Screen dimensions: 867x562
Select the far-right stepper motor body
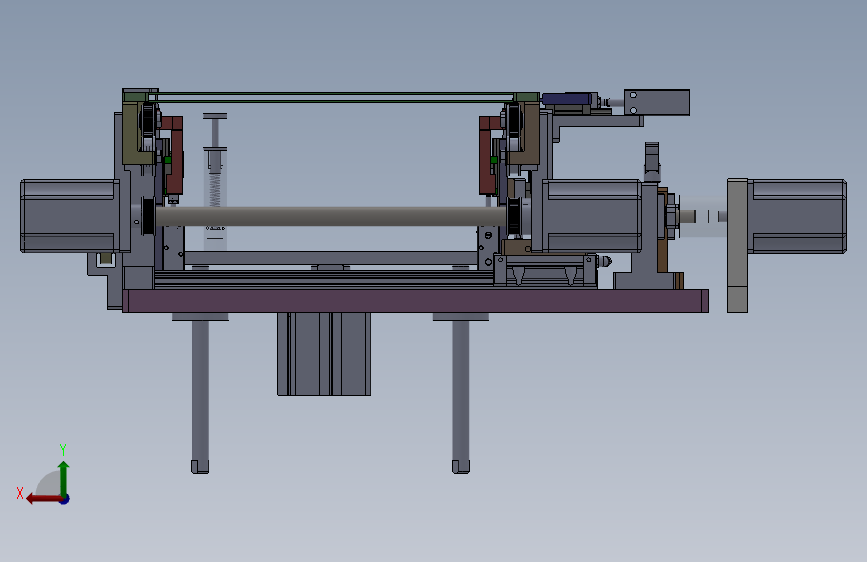tap(797, 216)
